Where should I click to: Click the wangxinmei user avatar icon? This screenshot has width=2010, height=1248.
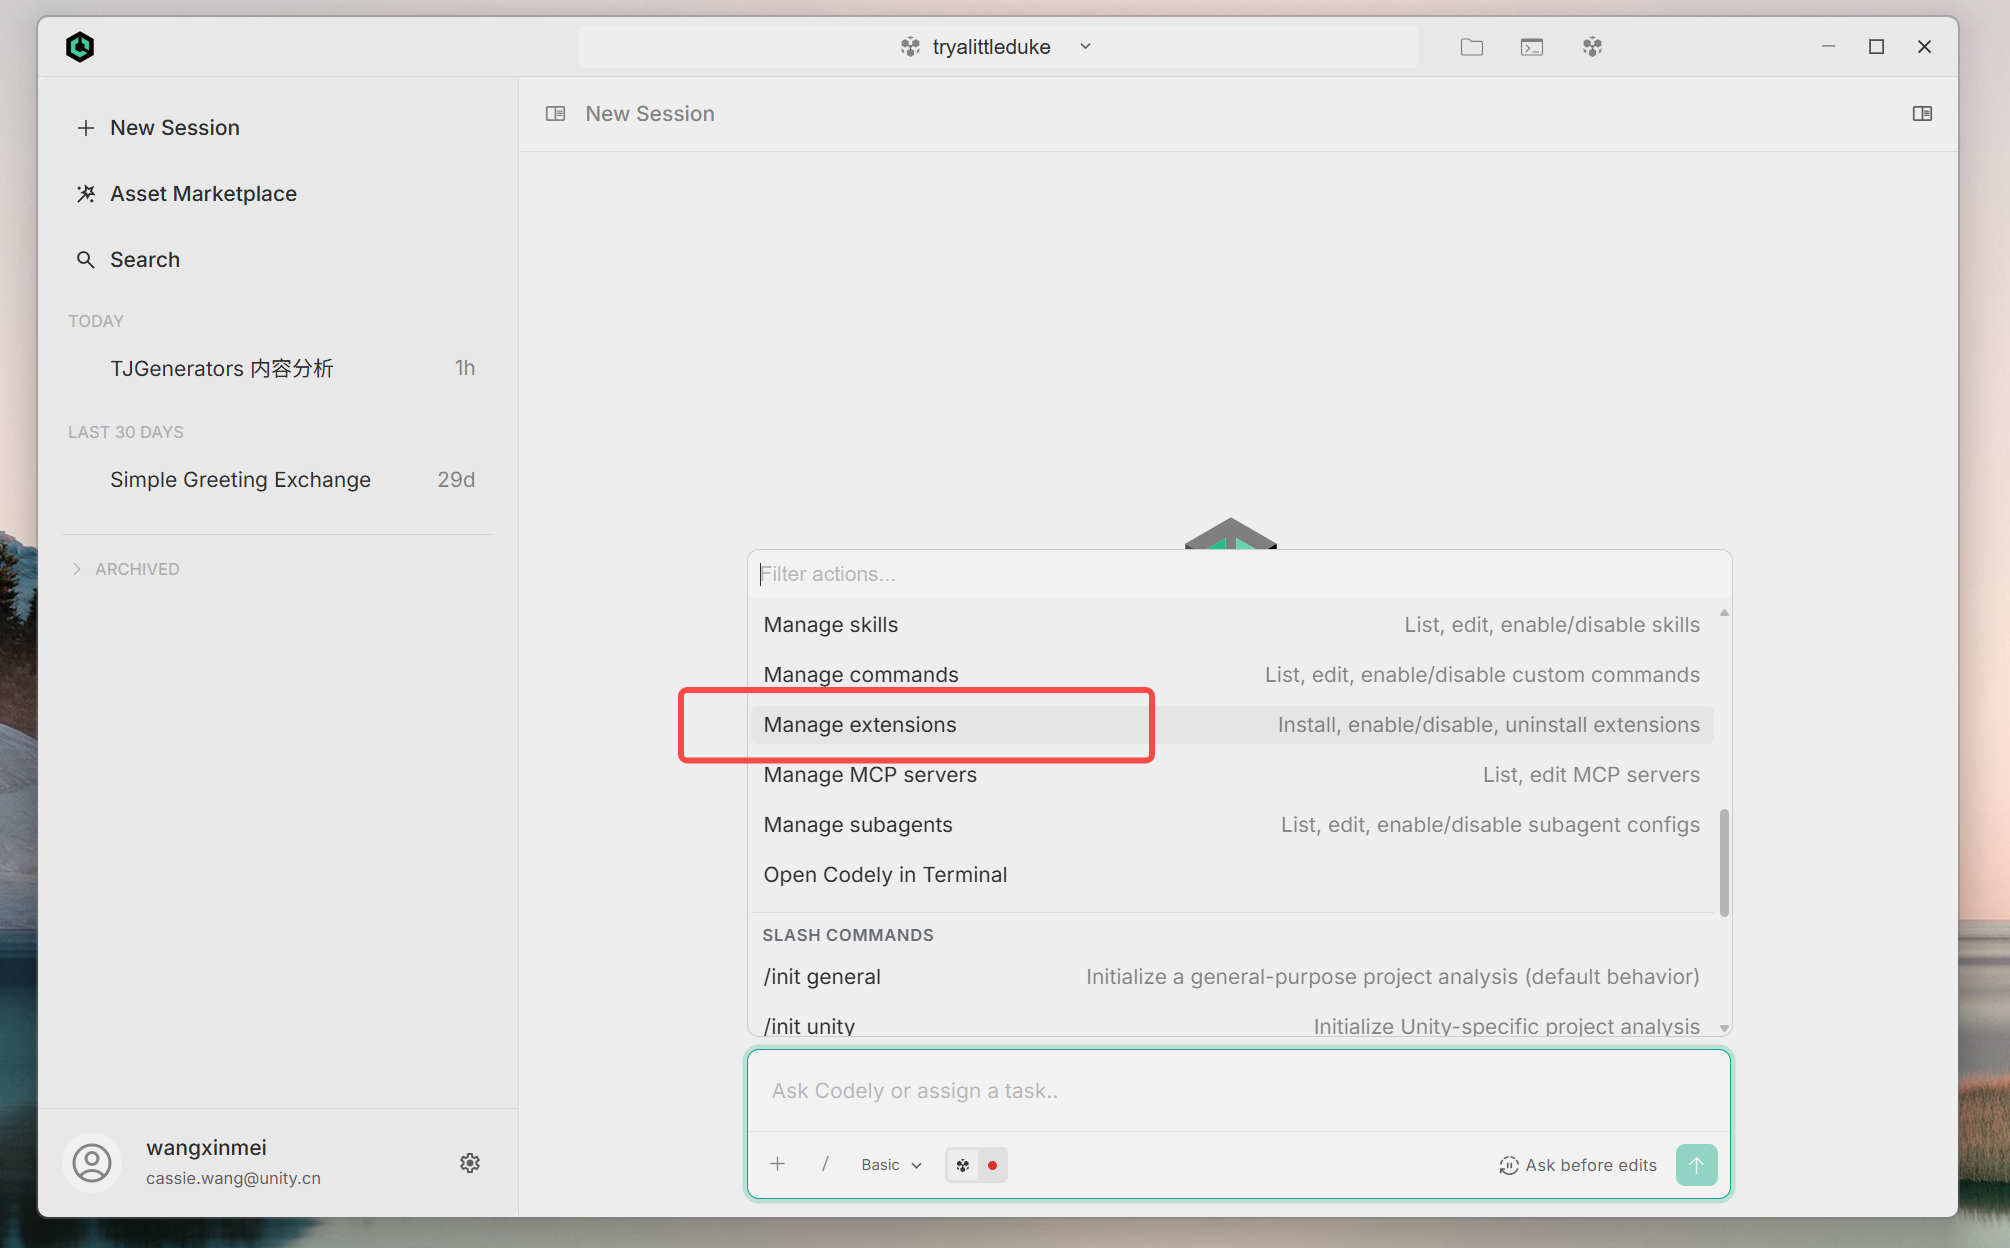92,1163
